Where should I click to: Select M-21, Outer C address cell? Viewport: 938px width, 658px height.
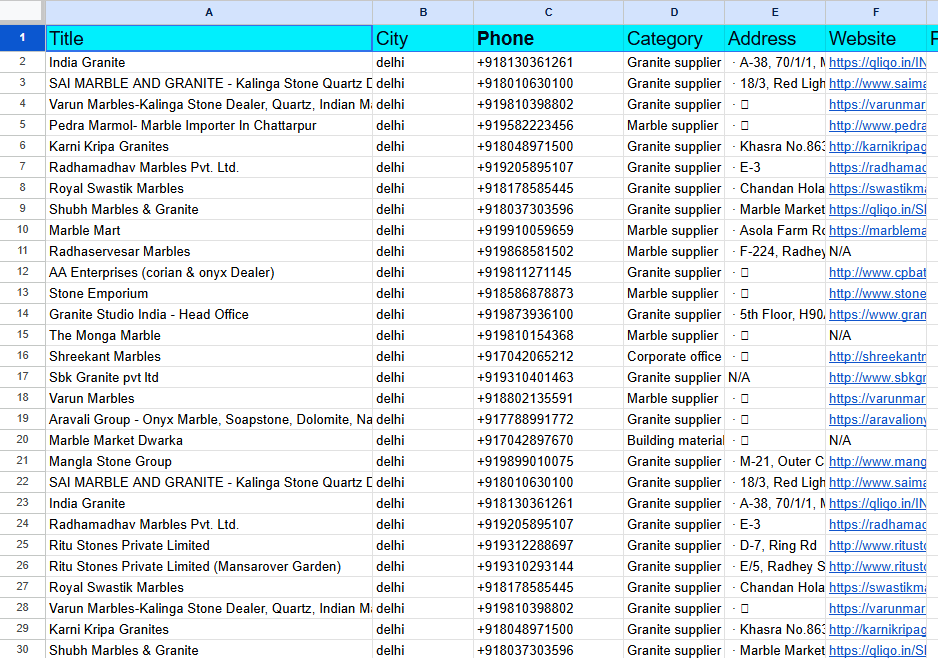tap(775, 461)
